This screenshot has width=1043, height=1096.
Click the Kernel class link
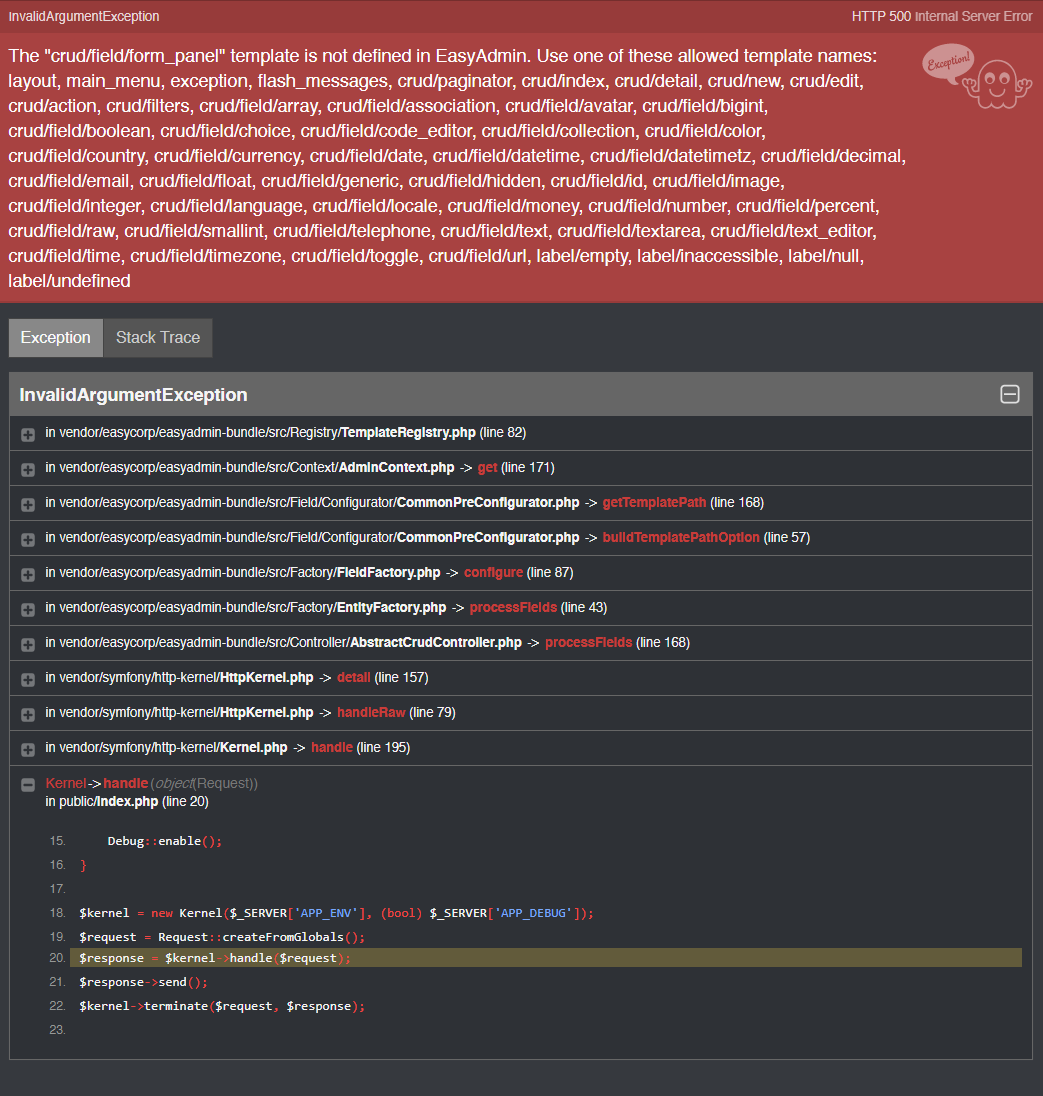[64, 783]
